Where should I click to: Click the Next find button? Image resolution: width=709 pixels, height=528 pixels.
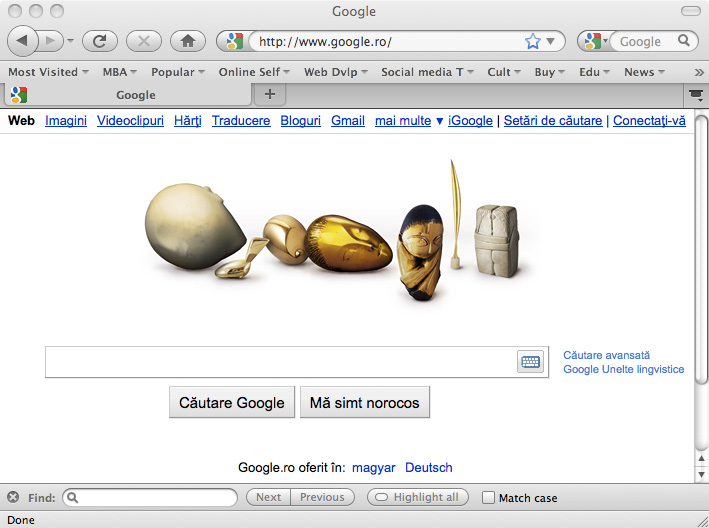coord(268,497)
